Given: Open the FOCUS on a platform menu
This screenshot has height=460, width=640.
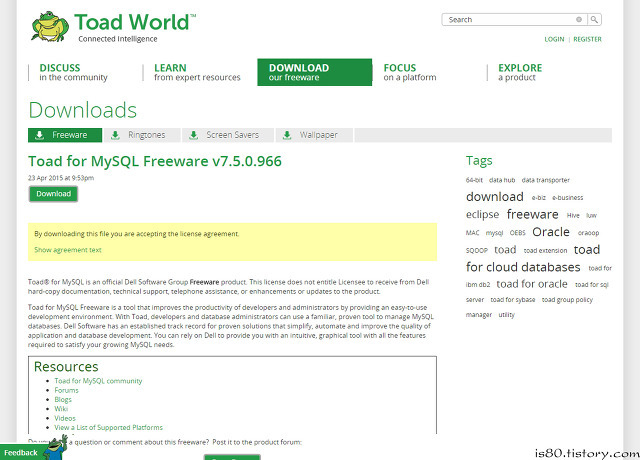Looking at the screenshot, I should point(410,72).
